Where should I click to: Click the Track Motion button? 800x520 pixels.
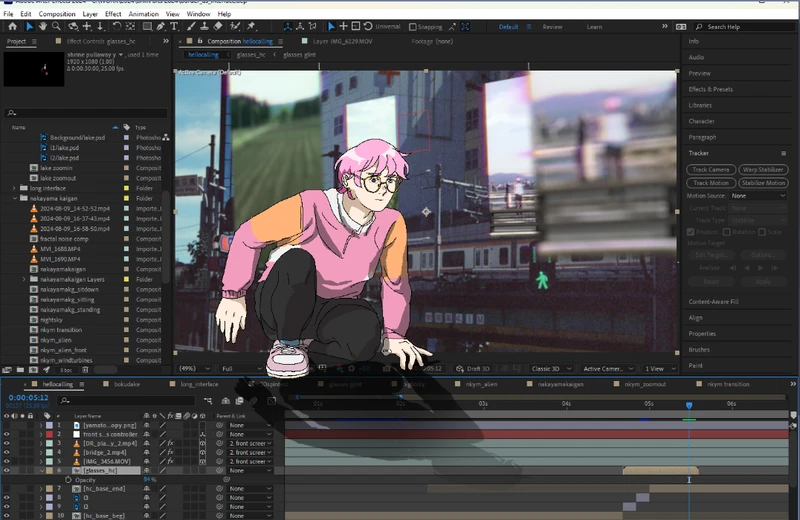pyautogui.click(x=711, y=183)
